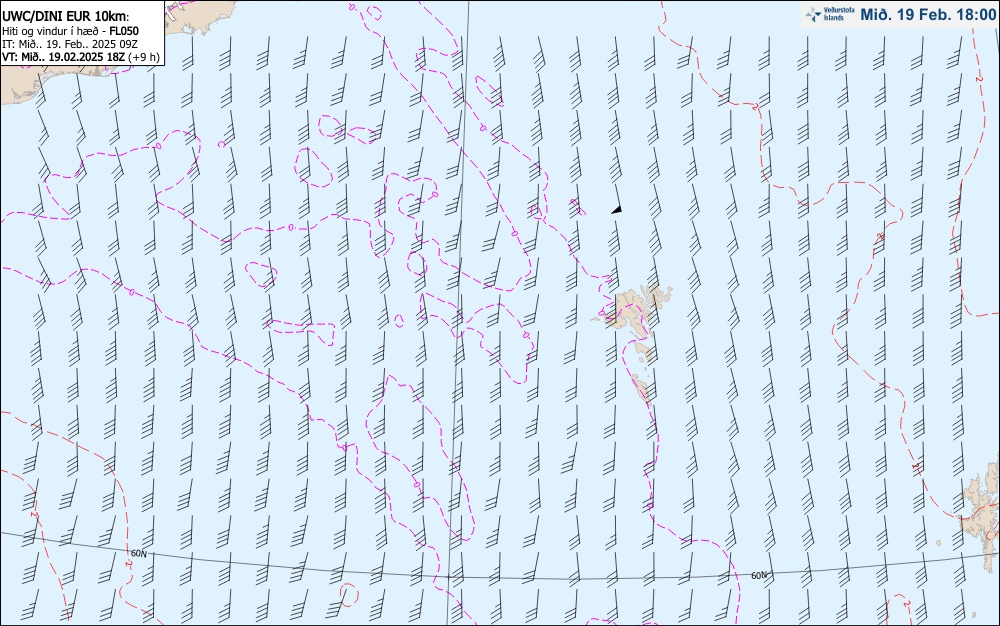The image size is (1000, 626).
Task: Click the 60N label west of the meridian
Action: click(138, 553)
